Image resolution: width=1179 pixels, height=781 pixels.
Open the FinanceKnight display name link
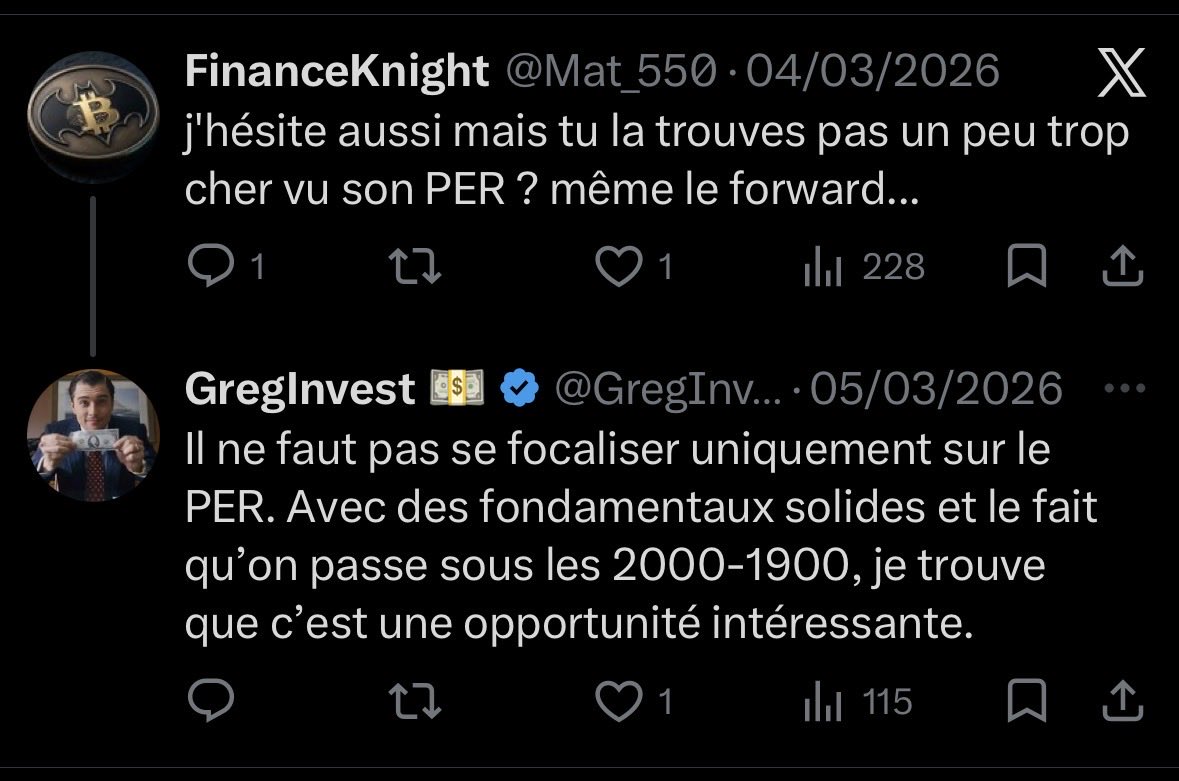(337, 71)
